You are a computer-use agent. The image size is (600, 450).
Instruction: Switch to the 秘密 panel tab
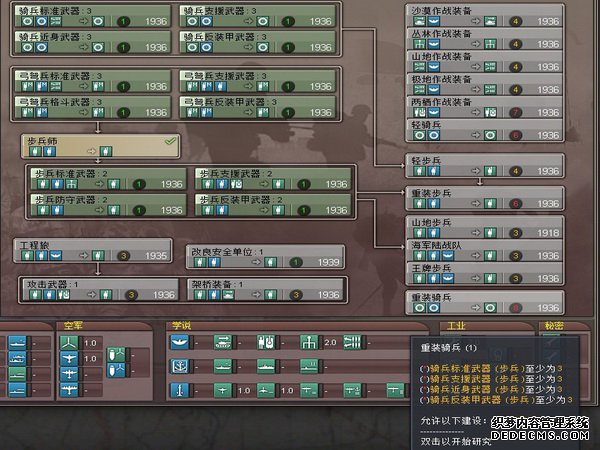tap(554, 326)
